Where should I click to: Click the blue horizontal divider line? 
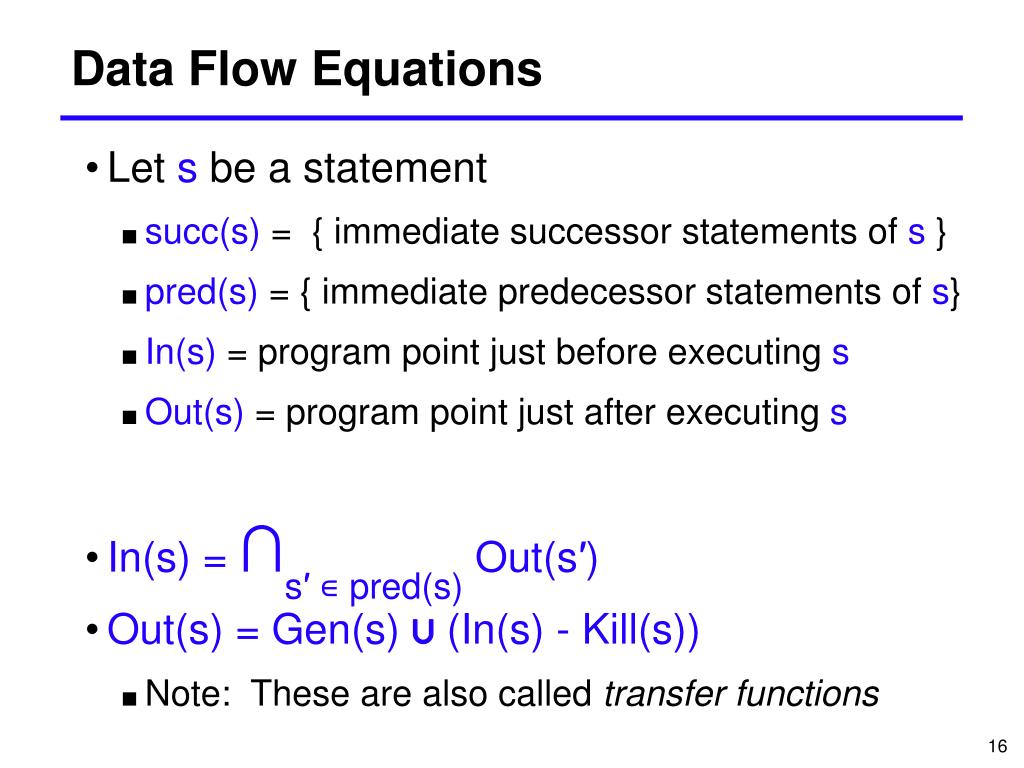tap(511, 118)
